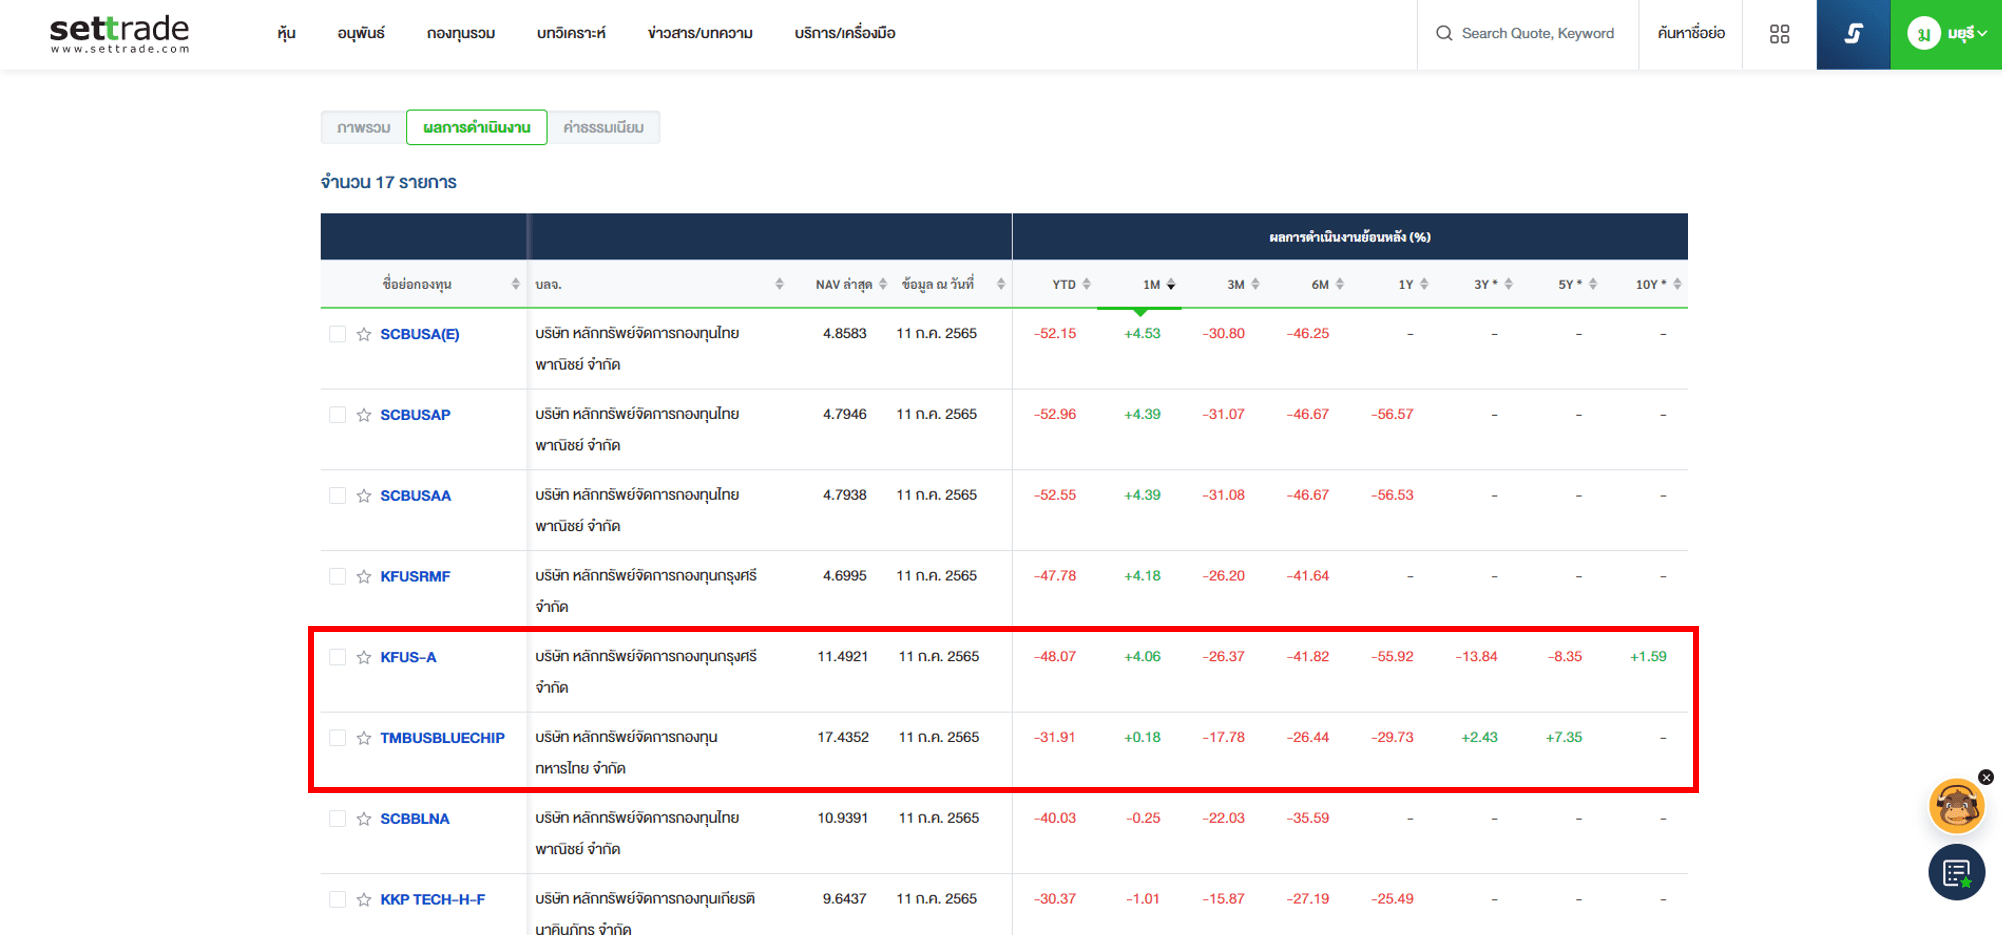
Task: Open the apps grid menu icon
Action: pyautogui.click(x=1779, y=34)
